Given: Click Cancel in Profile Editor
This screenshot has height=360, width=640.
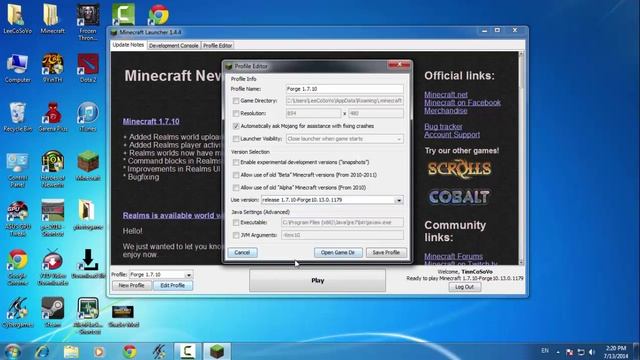Looking at the screenshot, I should [x=242, y=253].
